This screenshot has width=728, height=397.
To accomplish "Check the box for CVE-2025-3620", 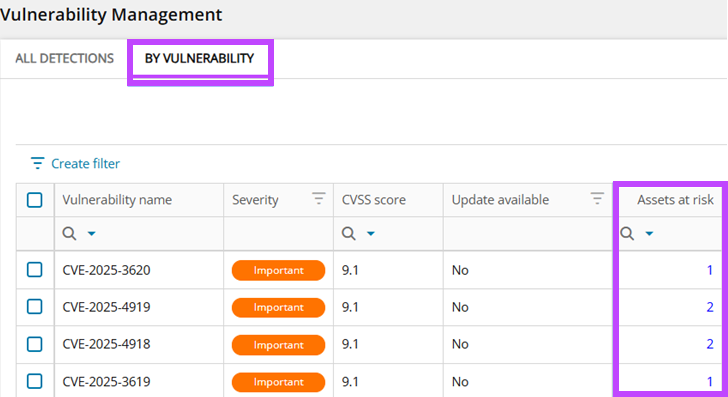I will pyautogui.click(x=34, y=270).
